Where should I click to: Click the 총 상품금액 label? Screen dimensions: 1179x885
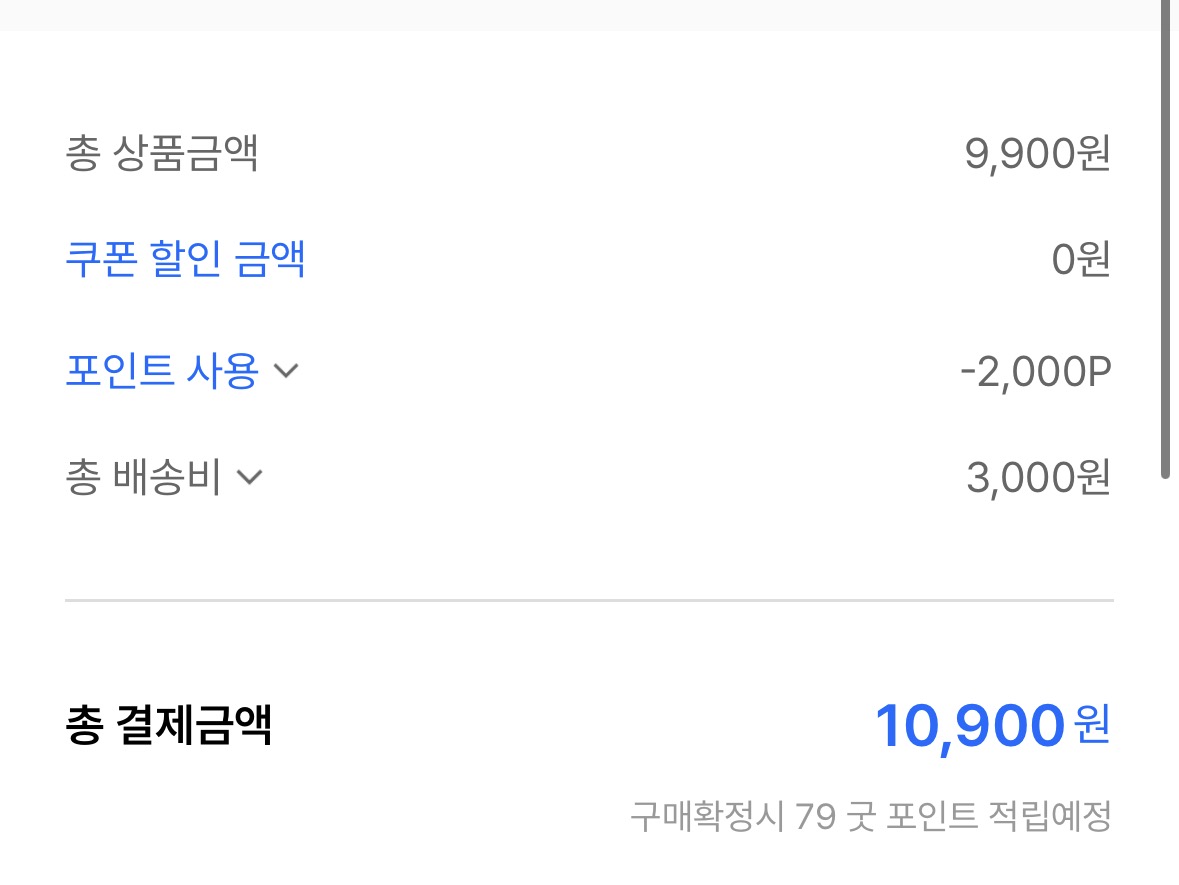coord(162,154)
